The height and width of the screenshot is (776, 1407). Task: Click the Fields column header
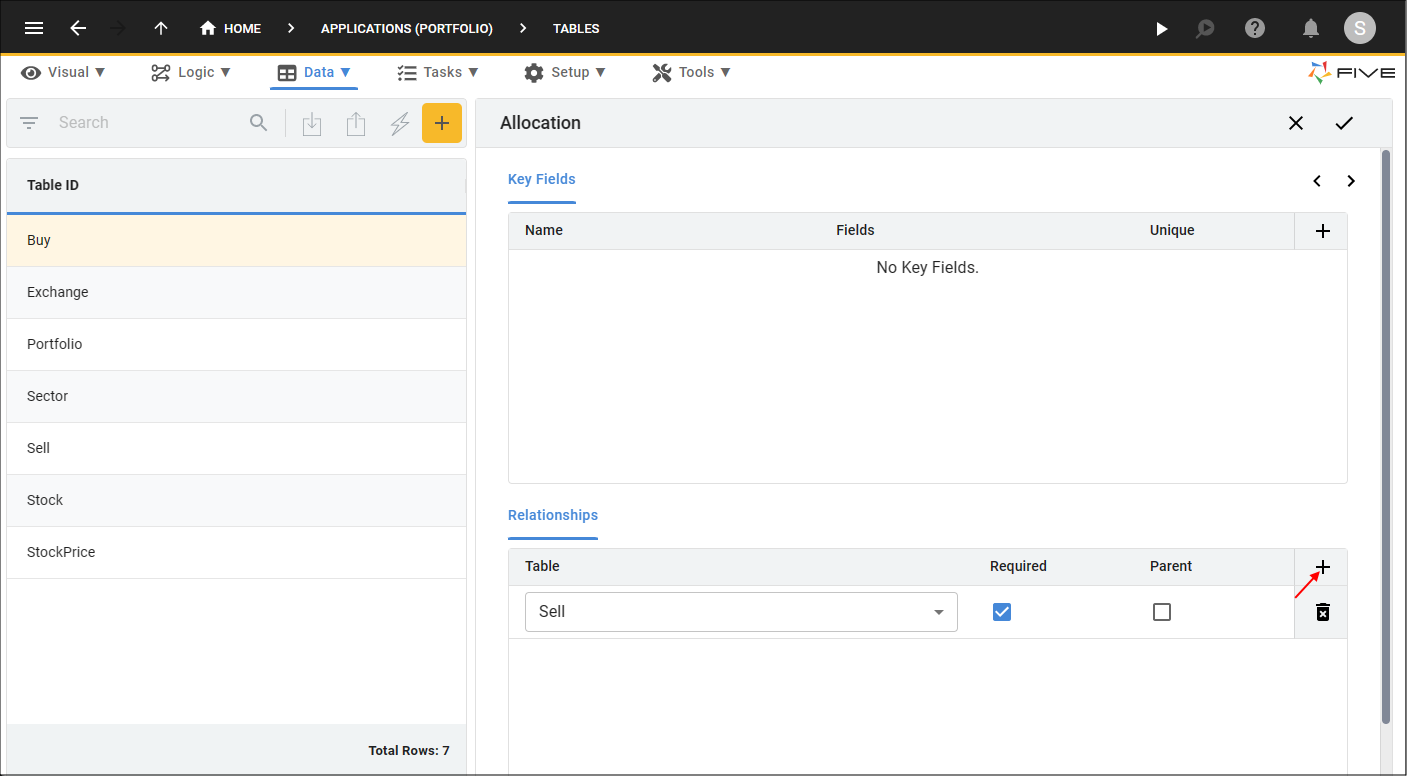(x=855, y=231)
